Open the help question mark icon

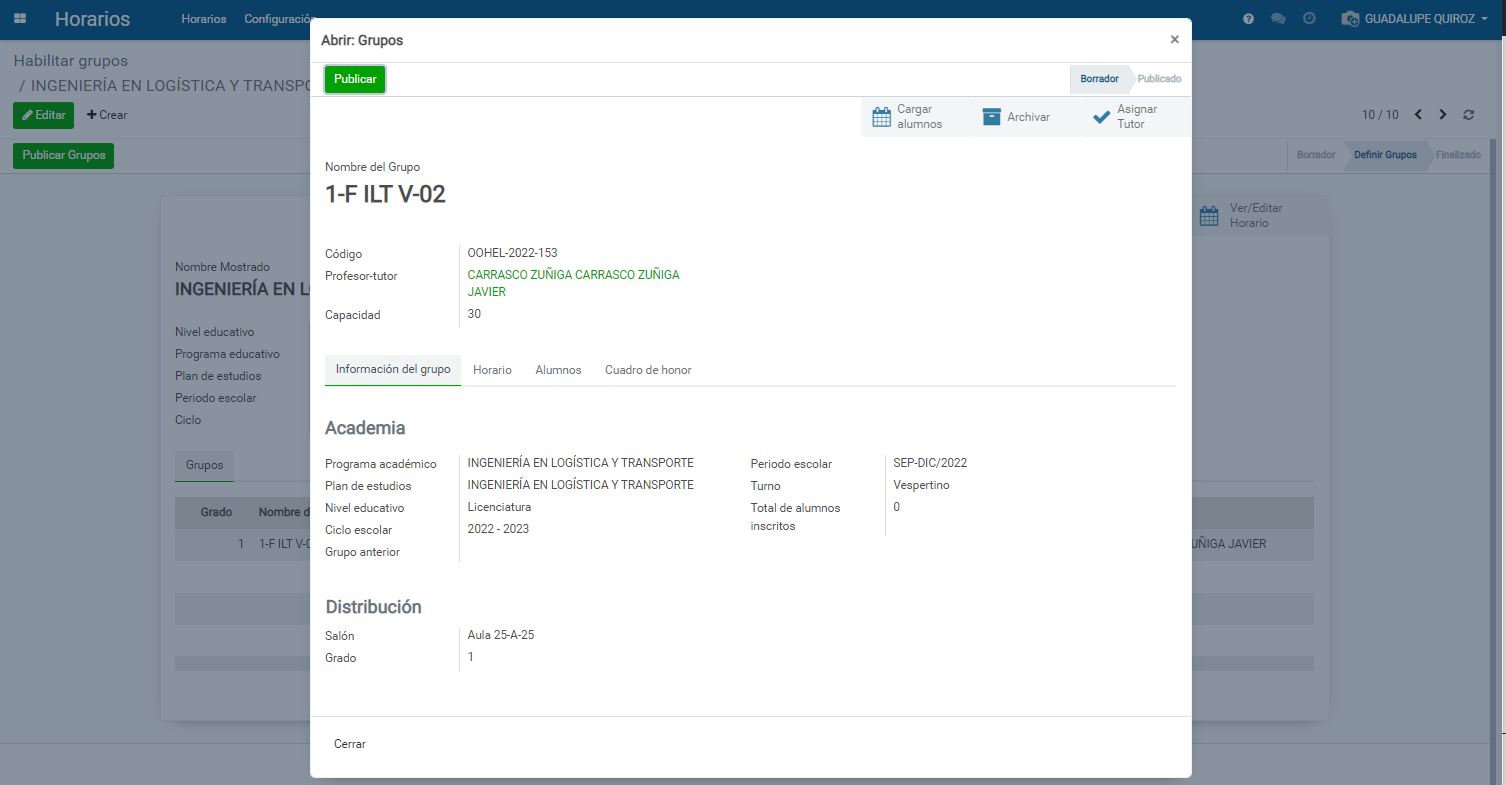coord(1248,19)
